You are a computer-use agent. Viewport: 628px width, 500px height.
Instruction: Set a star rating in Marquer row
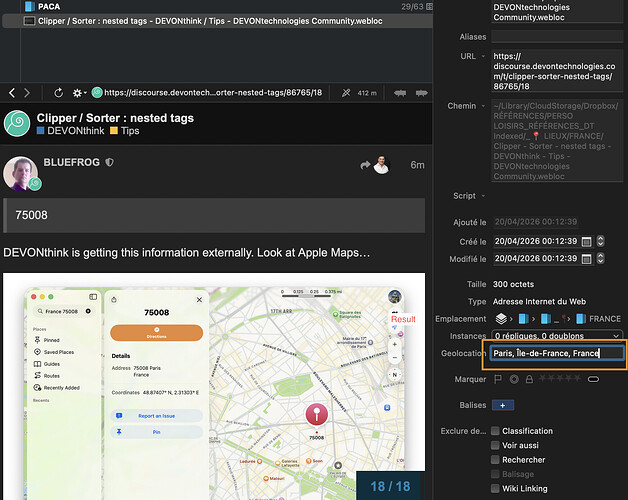pyautogui.click(x=560, y=378)
